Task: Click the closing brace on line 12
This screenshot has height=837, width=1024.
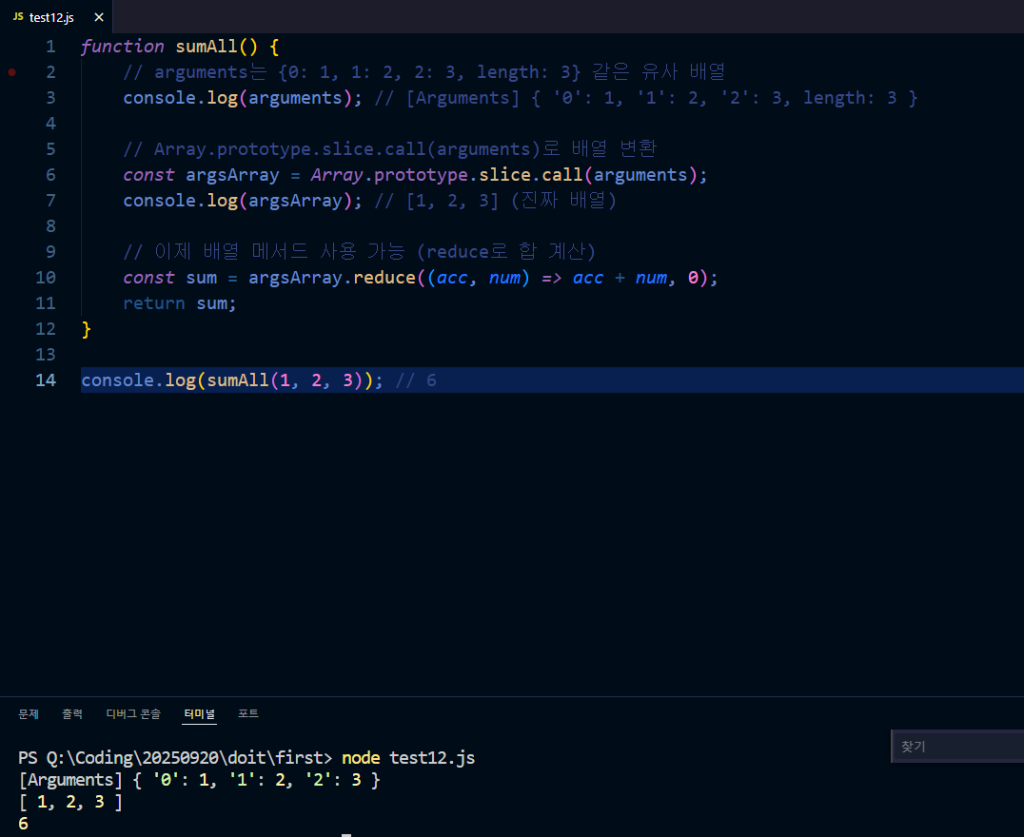Action: point(86,329)
